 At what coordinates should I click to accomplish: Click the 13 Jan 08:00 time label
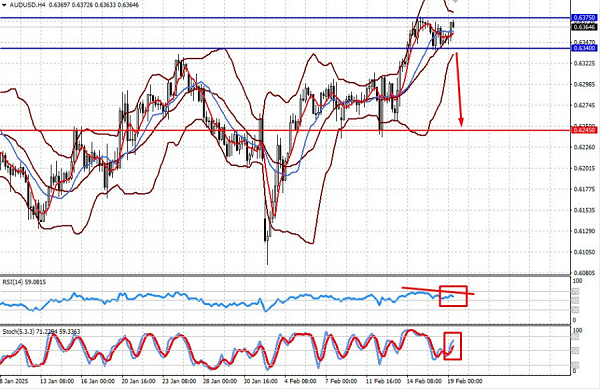click(57, 381)
